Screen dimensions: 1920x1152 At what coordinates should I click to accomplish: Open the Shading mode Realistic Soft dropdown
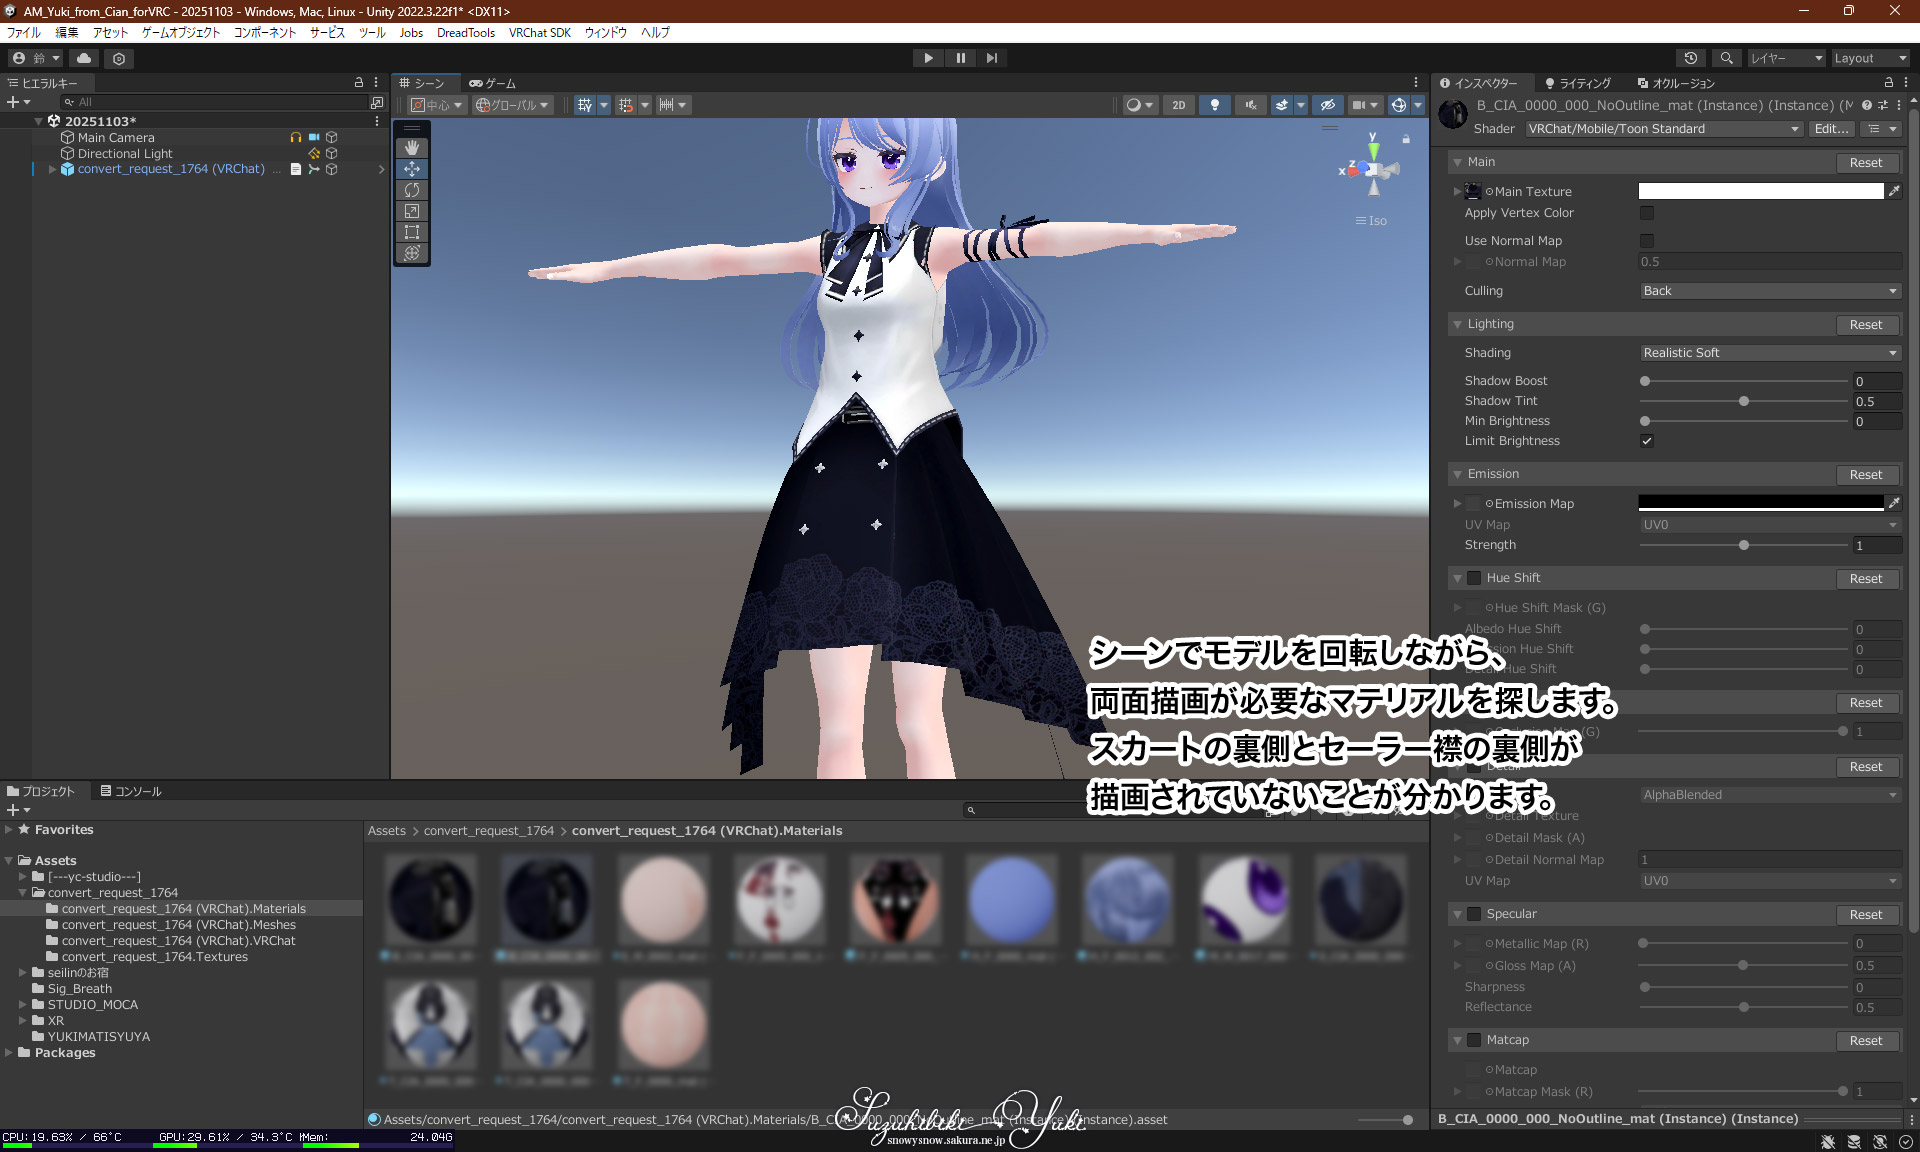(1769, 353)
